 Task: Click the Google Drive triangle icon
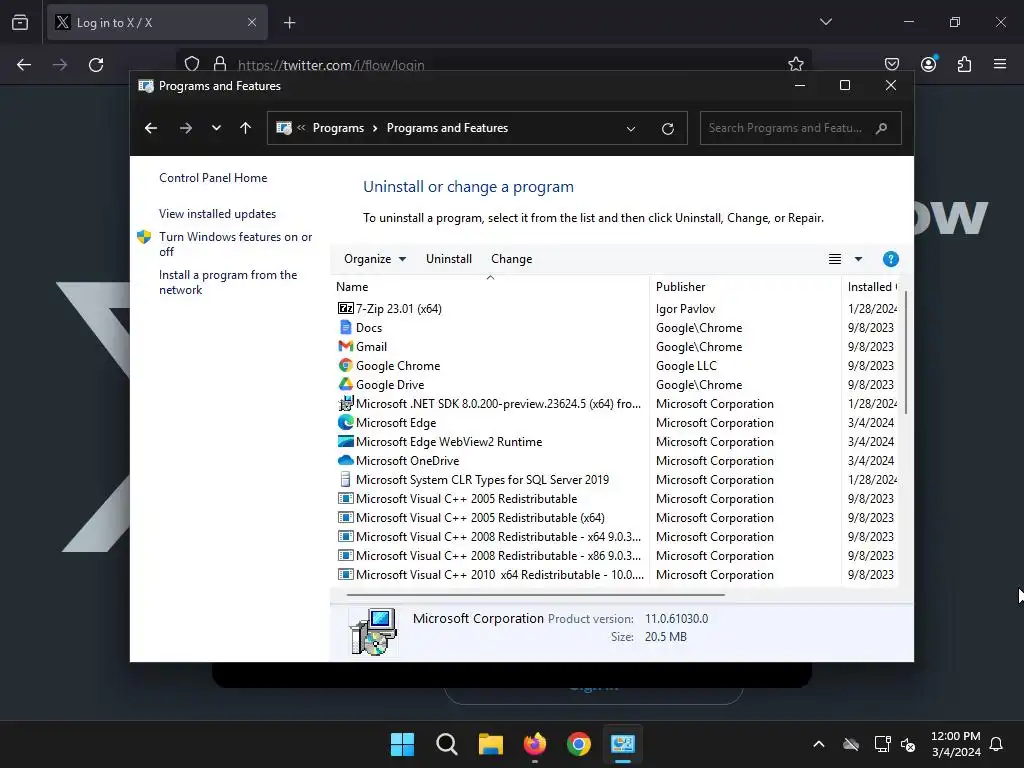[x=345, y=384]
